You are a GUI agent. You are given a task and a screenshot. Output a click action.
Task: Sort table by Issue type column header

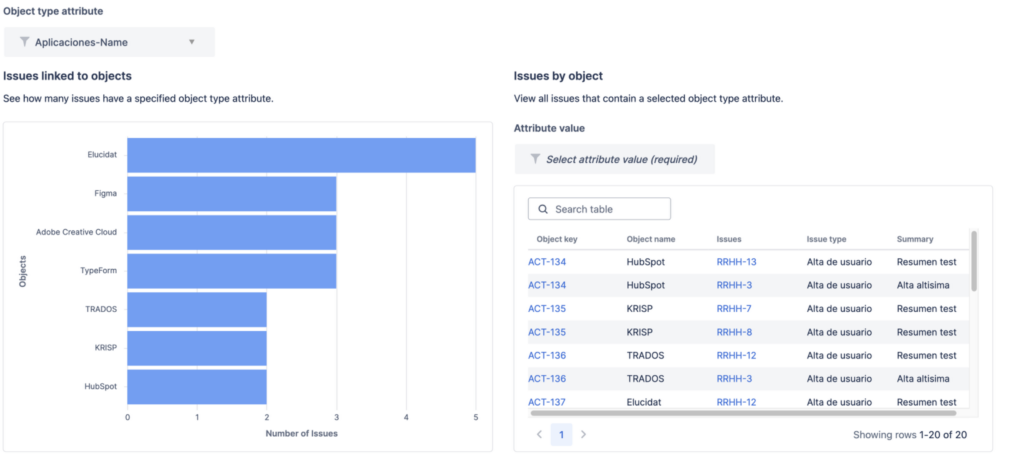pos(826,239)
